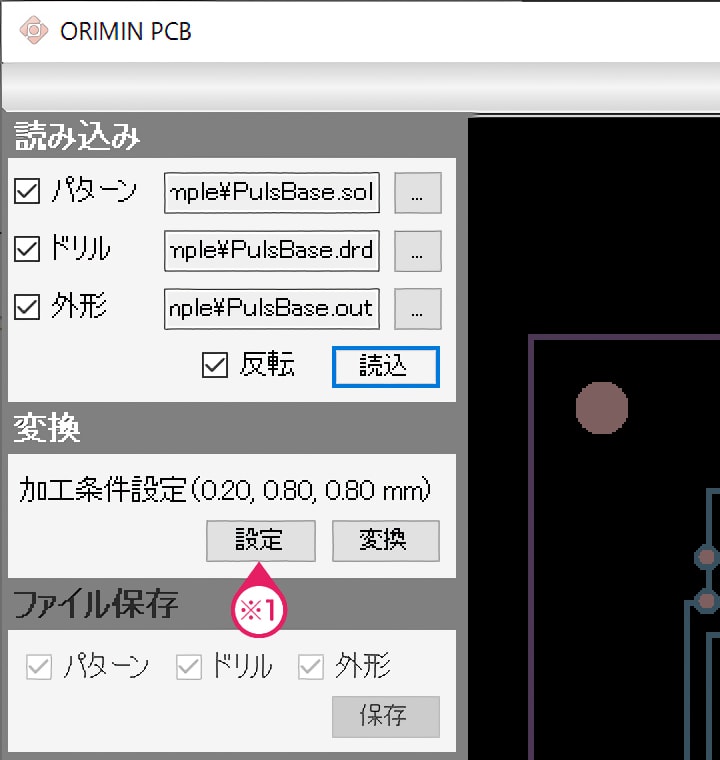720x760 pixels.
Task: Toggle the パターン checkbox under 読み込み
Action: click(27, 192)
